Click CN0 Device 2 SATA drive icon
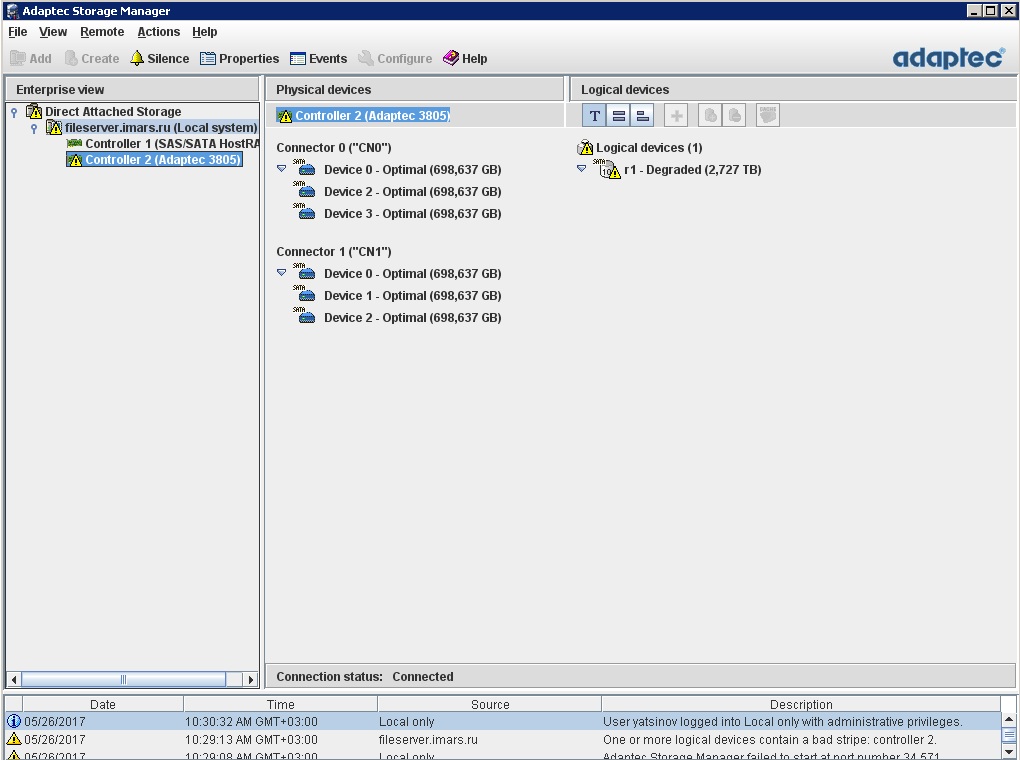This screenshot has height=760, width=1020. click(304, 191)
